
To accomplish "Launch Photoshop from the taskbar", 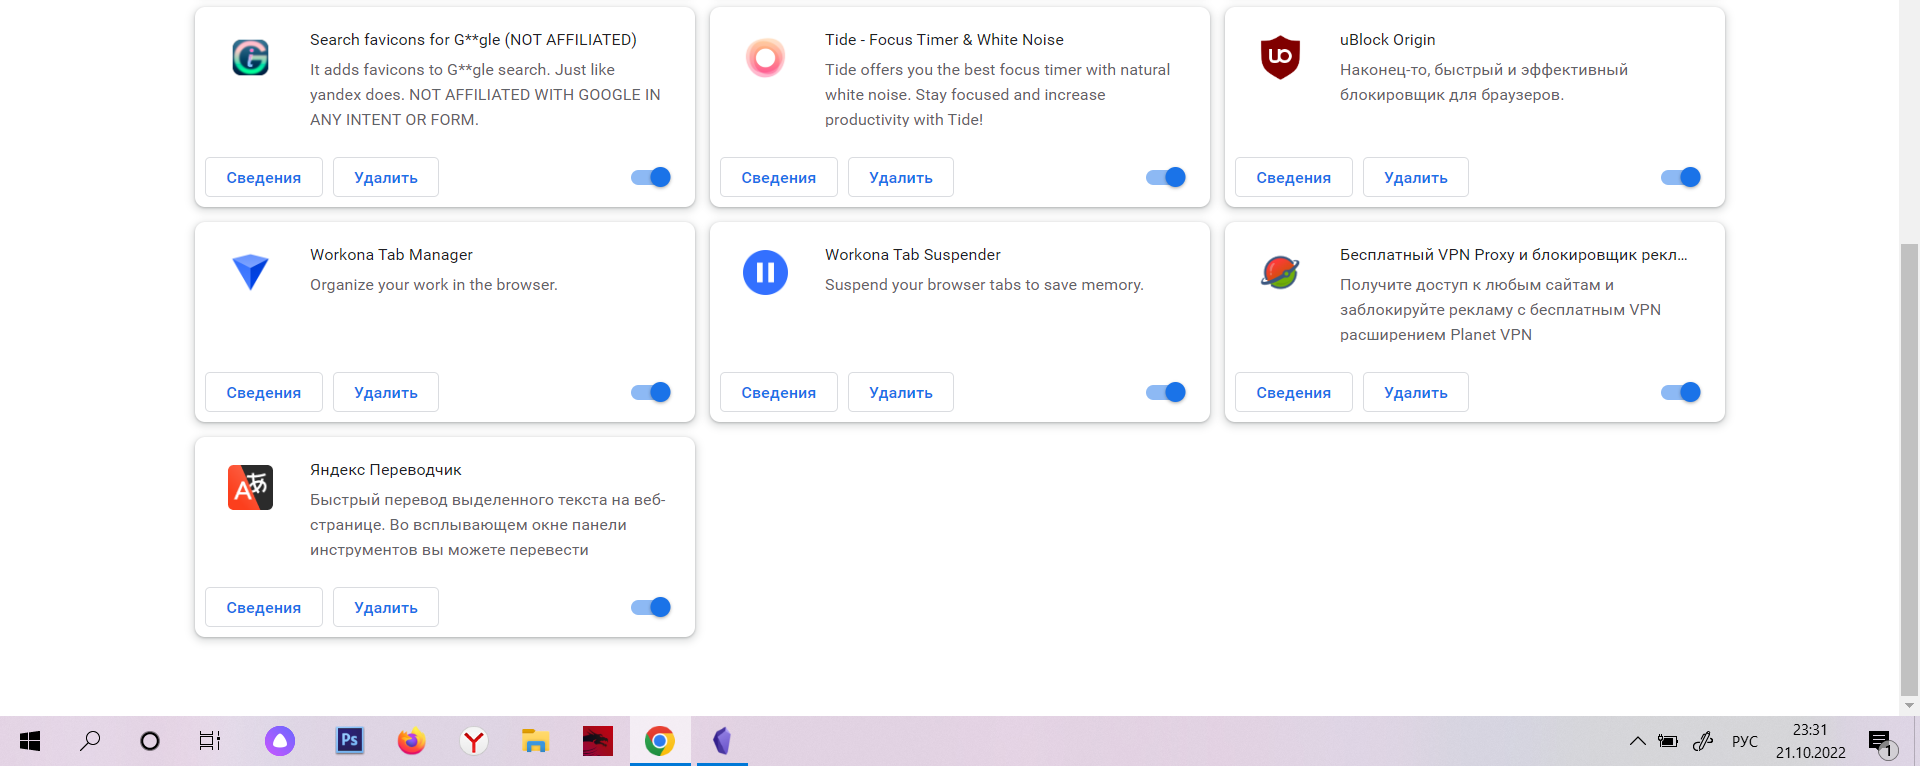I will click(349, 740).
